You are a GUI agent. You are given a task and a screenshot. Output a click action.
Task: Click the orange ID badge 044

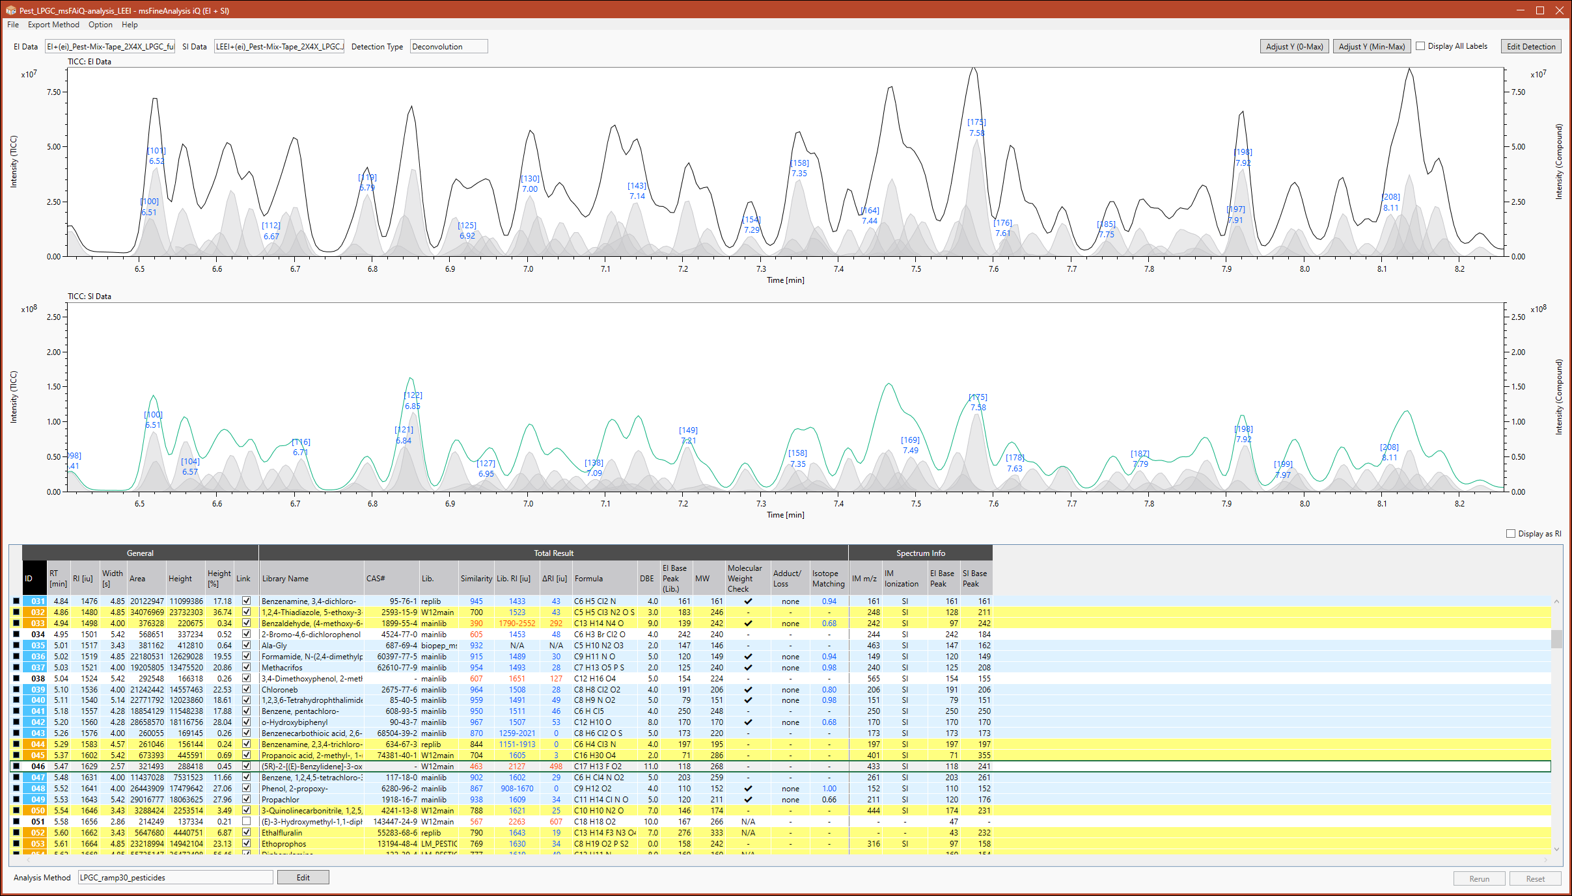[x=37, y=744]
